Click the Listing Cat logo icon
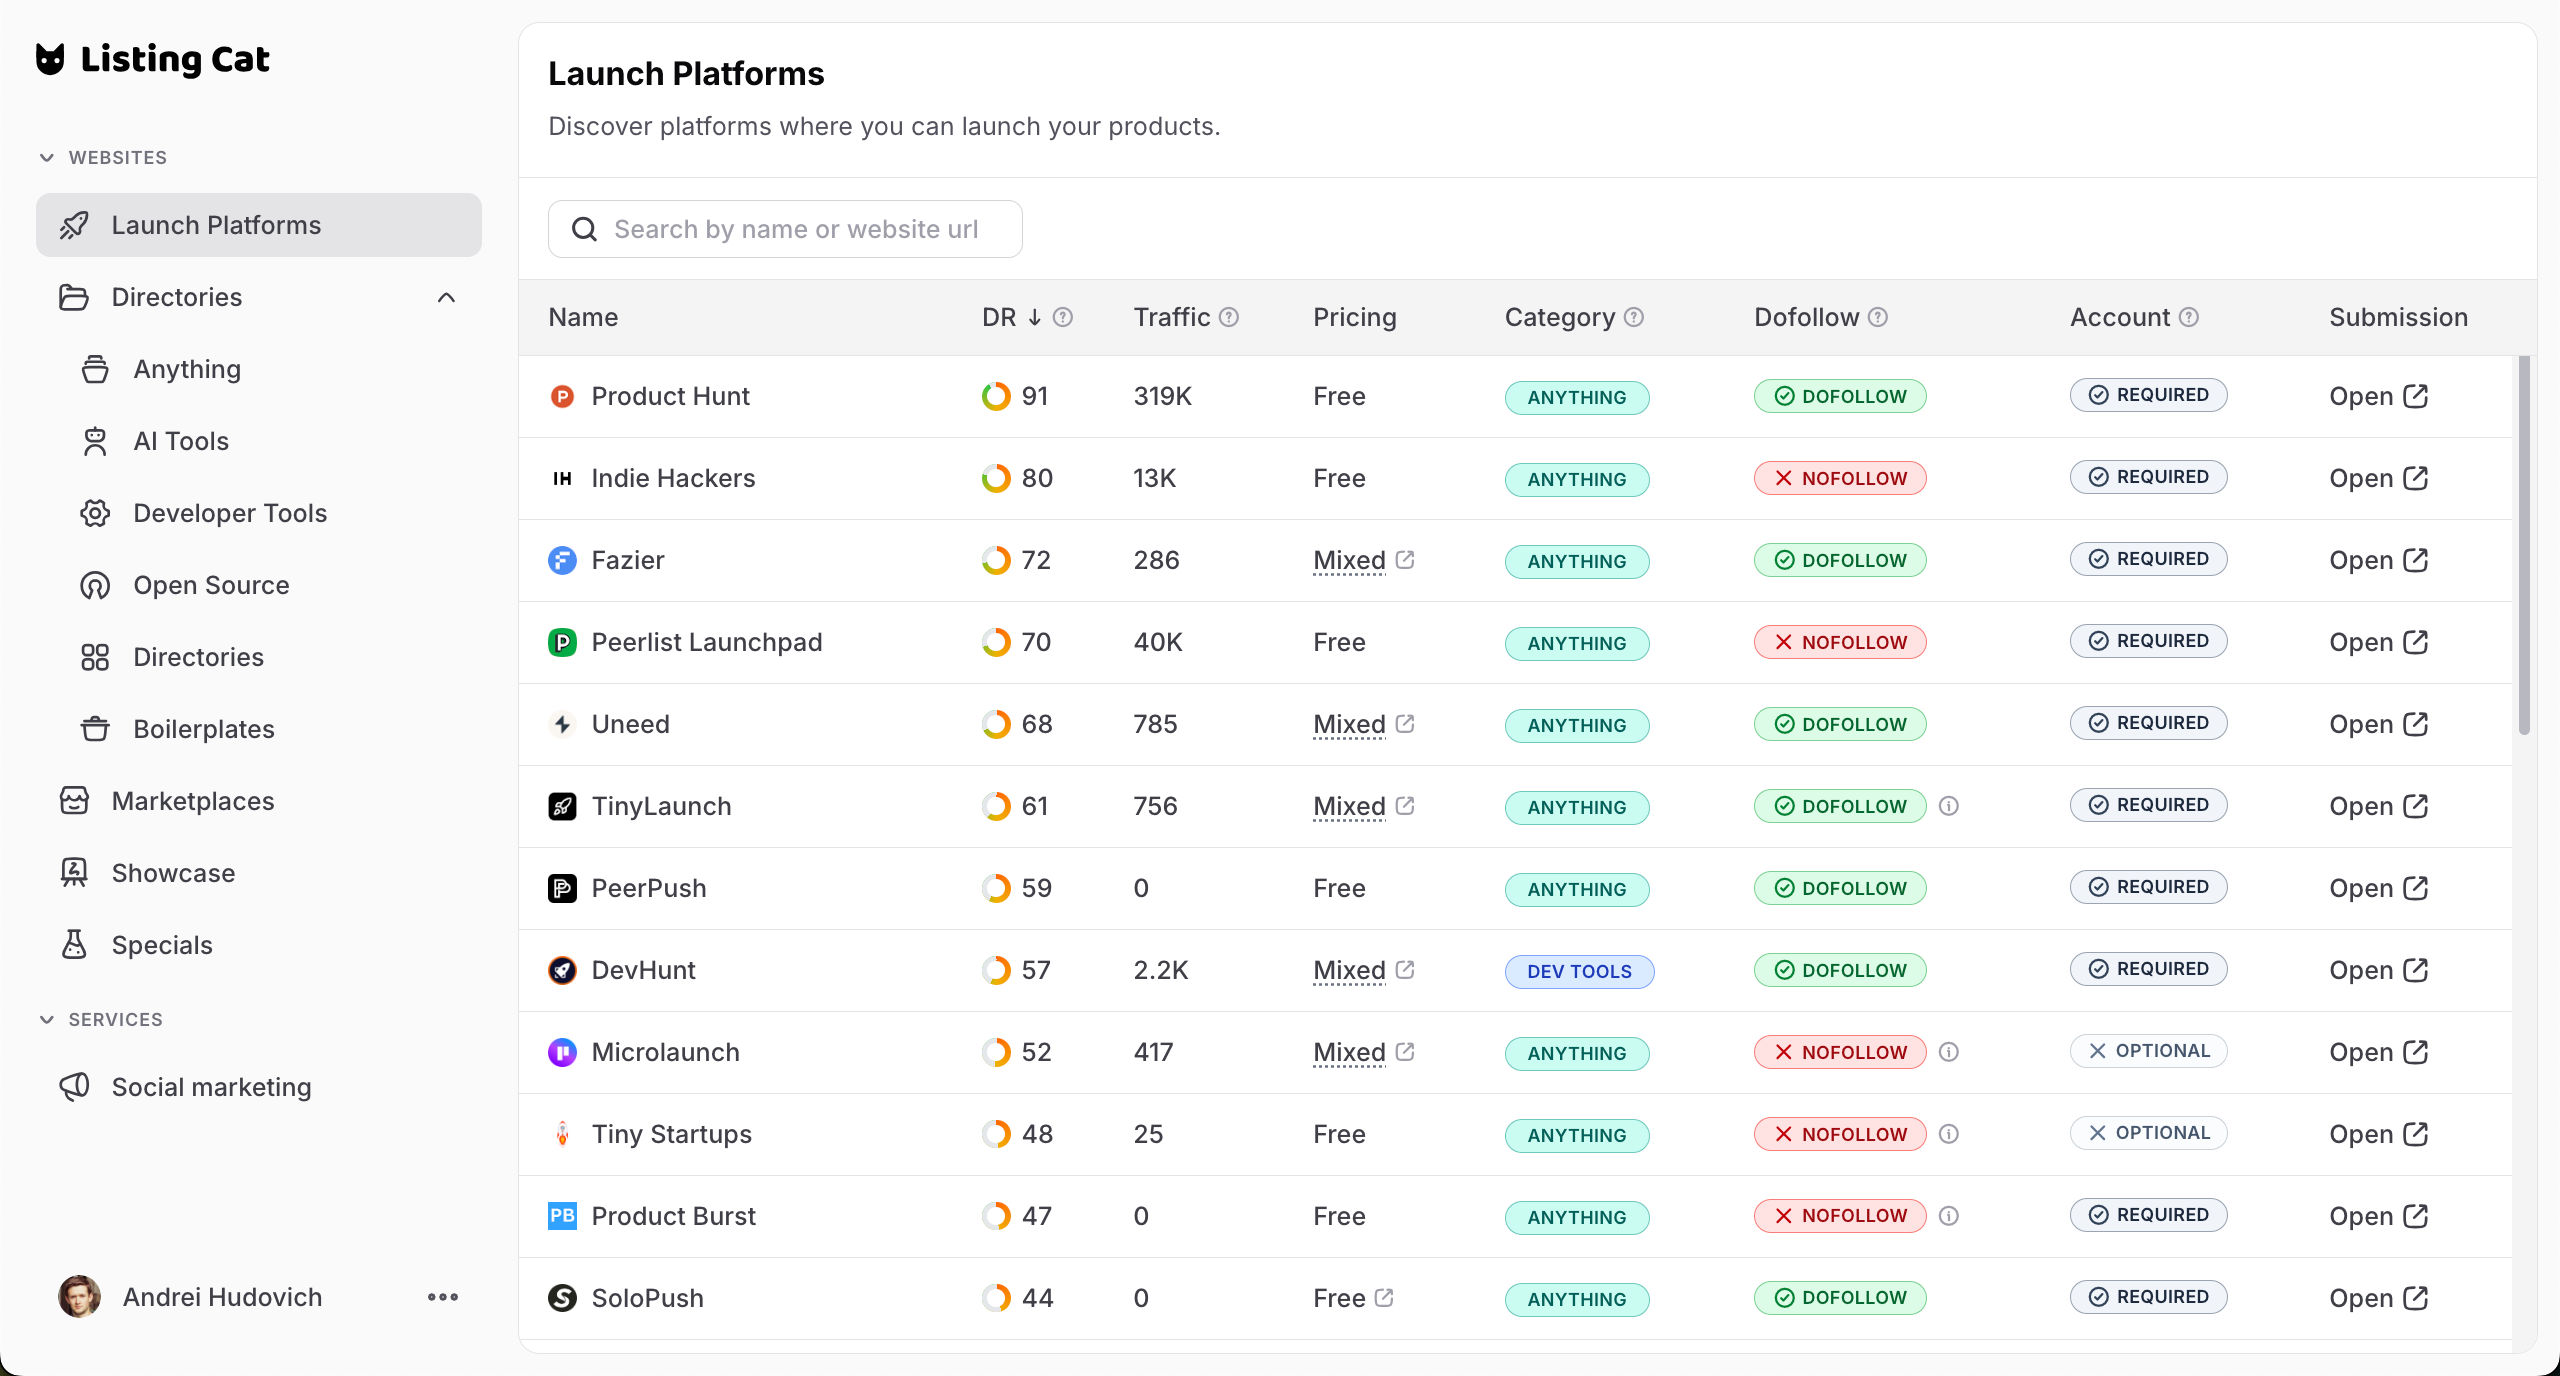 pyautogui.click(x=50, y=59)
